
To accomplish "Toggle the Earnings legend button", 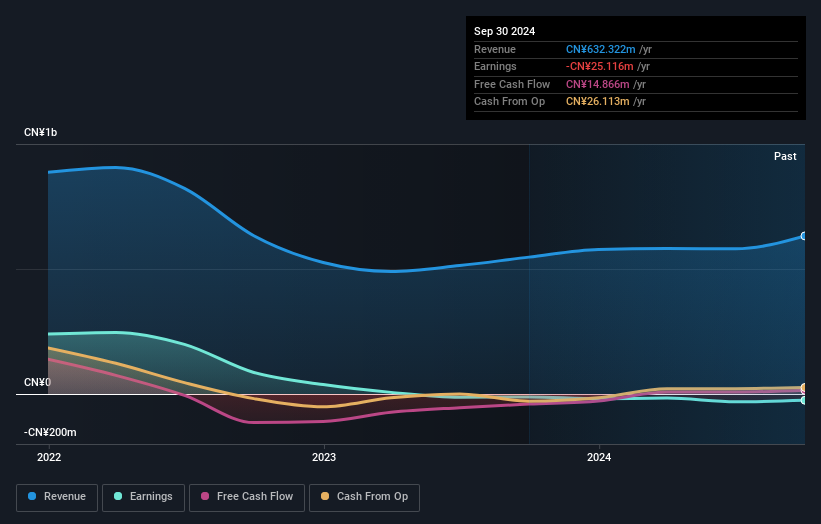I will click(x=143, y=497).
